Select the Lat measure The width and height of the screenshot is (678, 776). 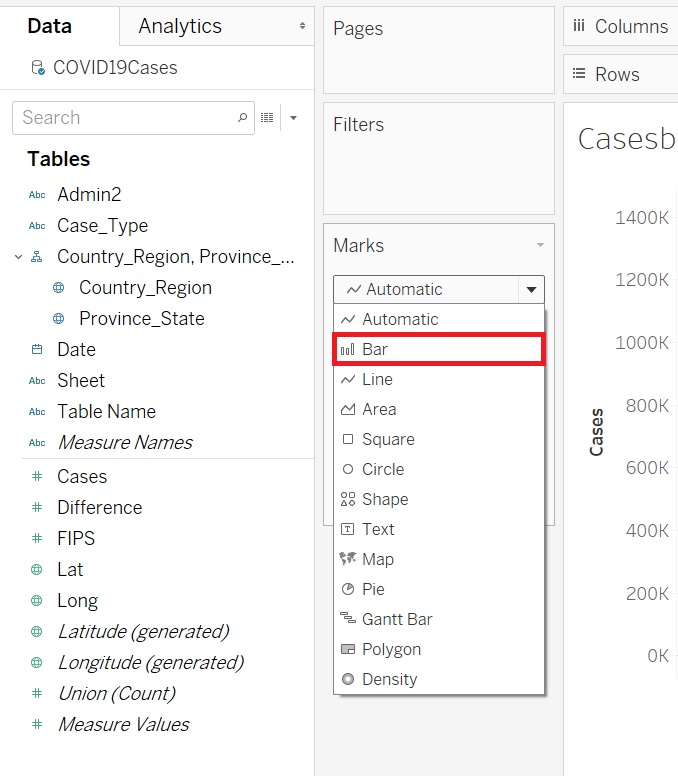[70, 570]
